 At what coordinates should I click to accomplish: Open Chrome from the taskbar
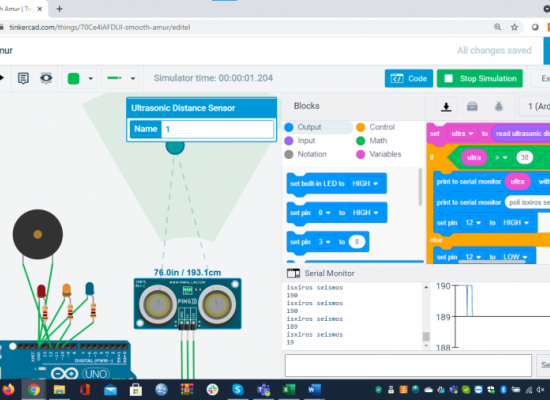tap(34, 390)
